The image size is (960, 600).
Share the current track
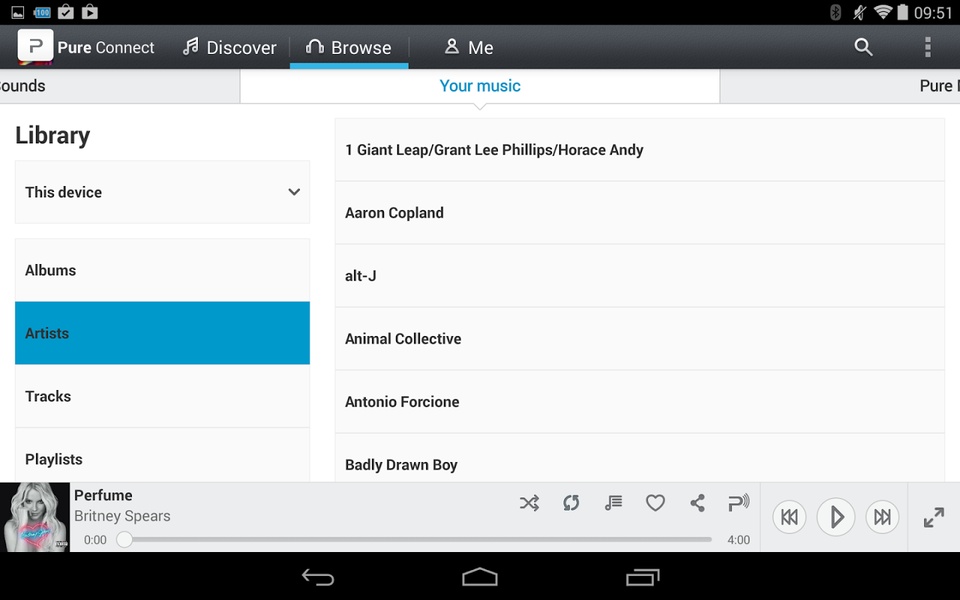pos(697,503)
